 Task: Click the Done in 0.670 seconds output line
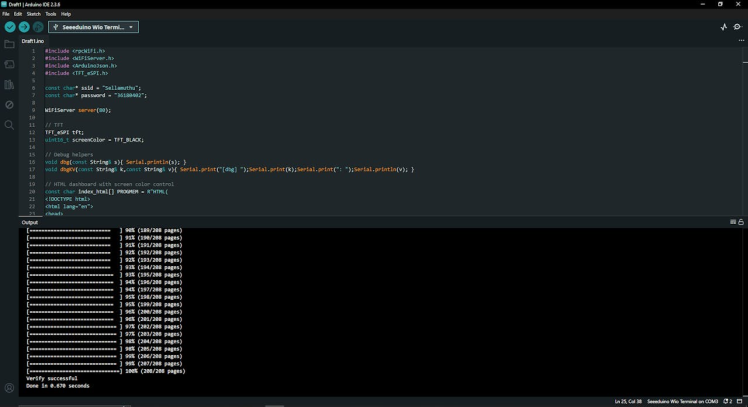(58, 386)
